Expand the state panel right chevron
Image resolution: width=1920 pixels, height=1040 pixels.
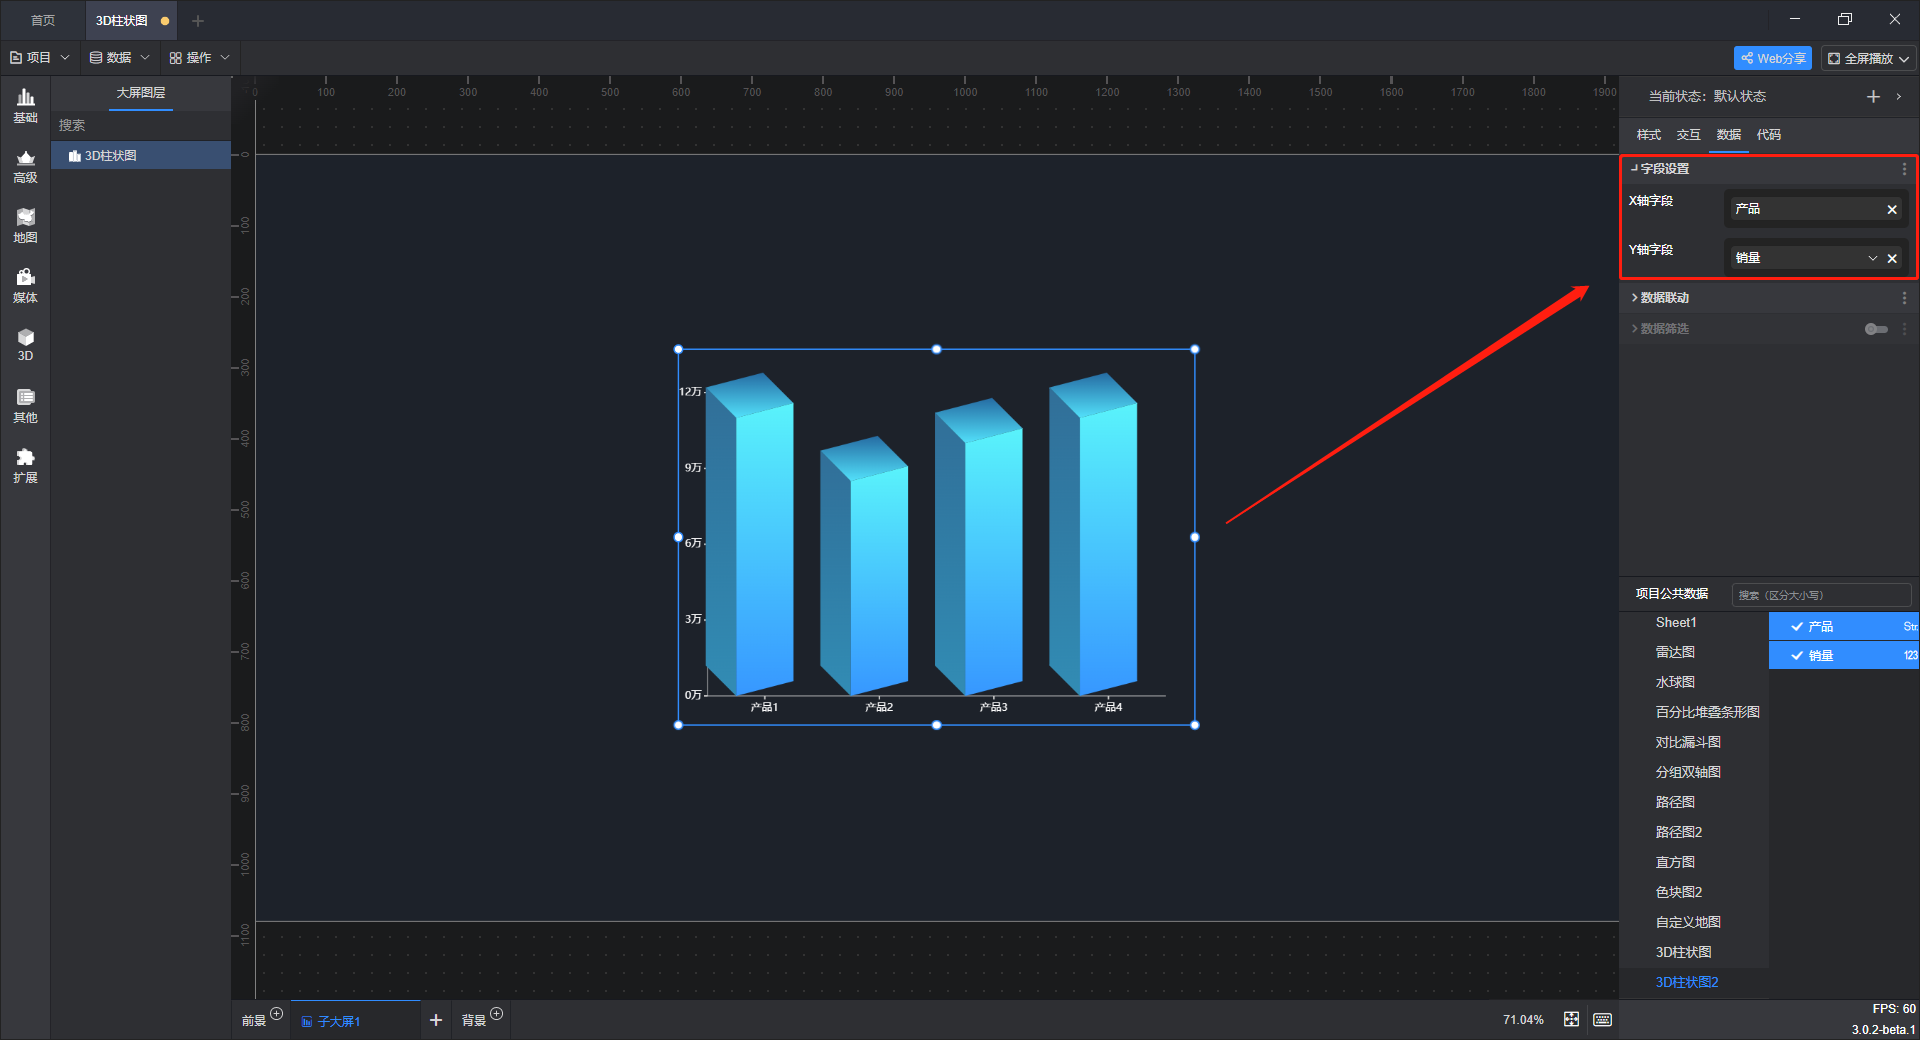pyautogui.click(x=1899, y=96)
